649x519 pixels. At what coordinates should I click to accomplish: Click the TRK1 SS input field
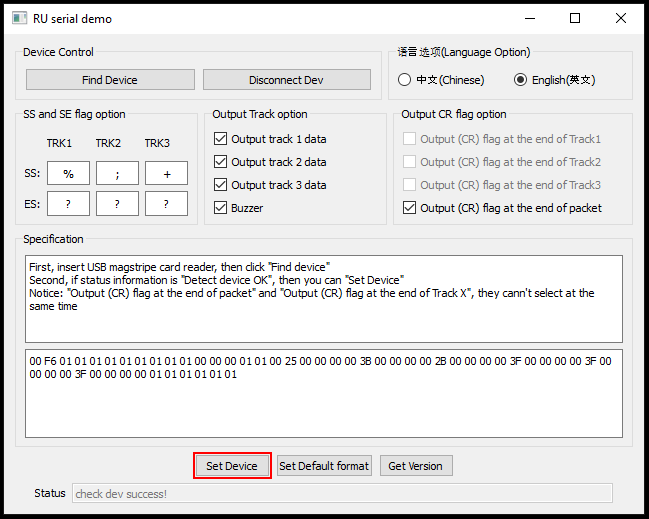pos(68,174)
